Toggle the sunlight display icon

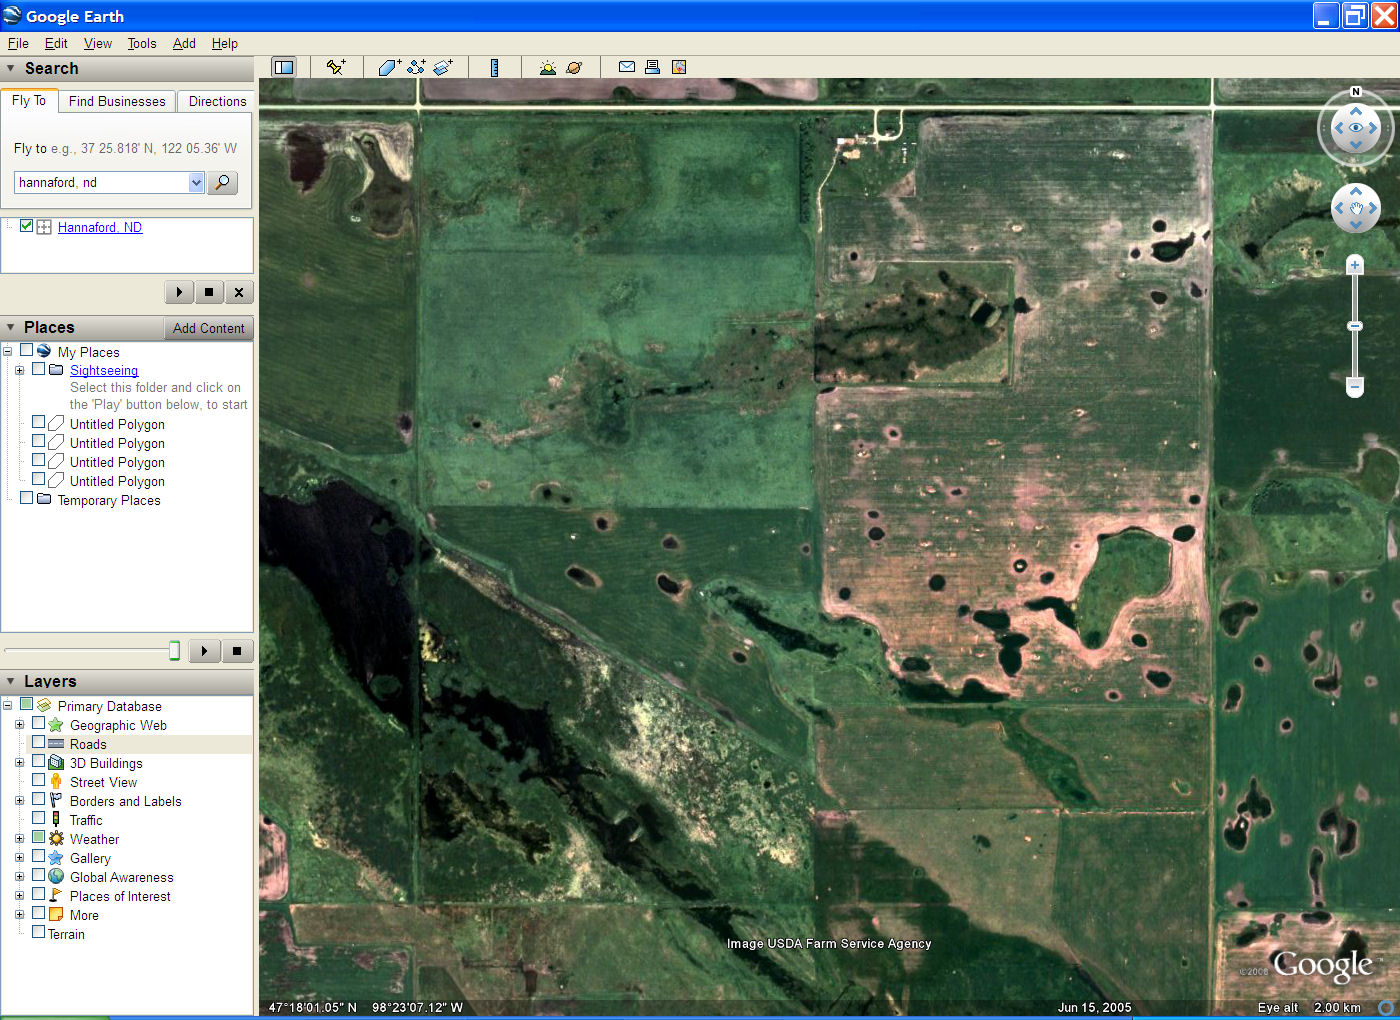tap(547, 67)
